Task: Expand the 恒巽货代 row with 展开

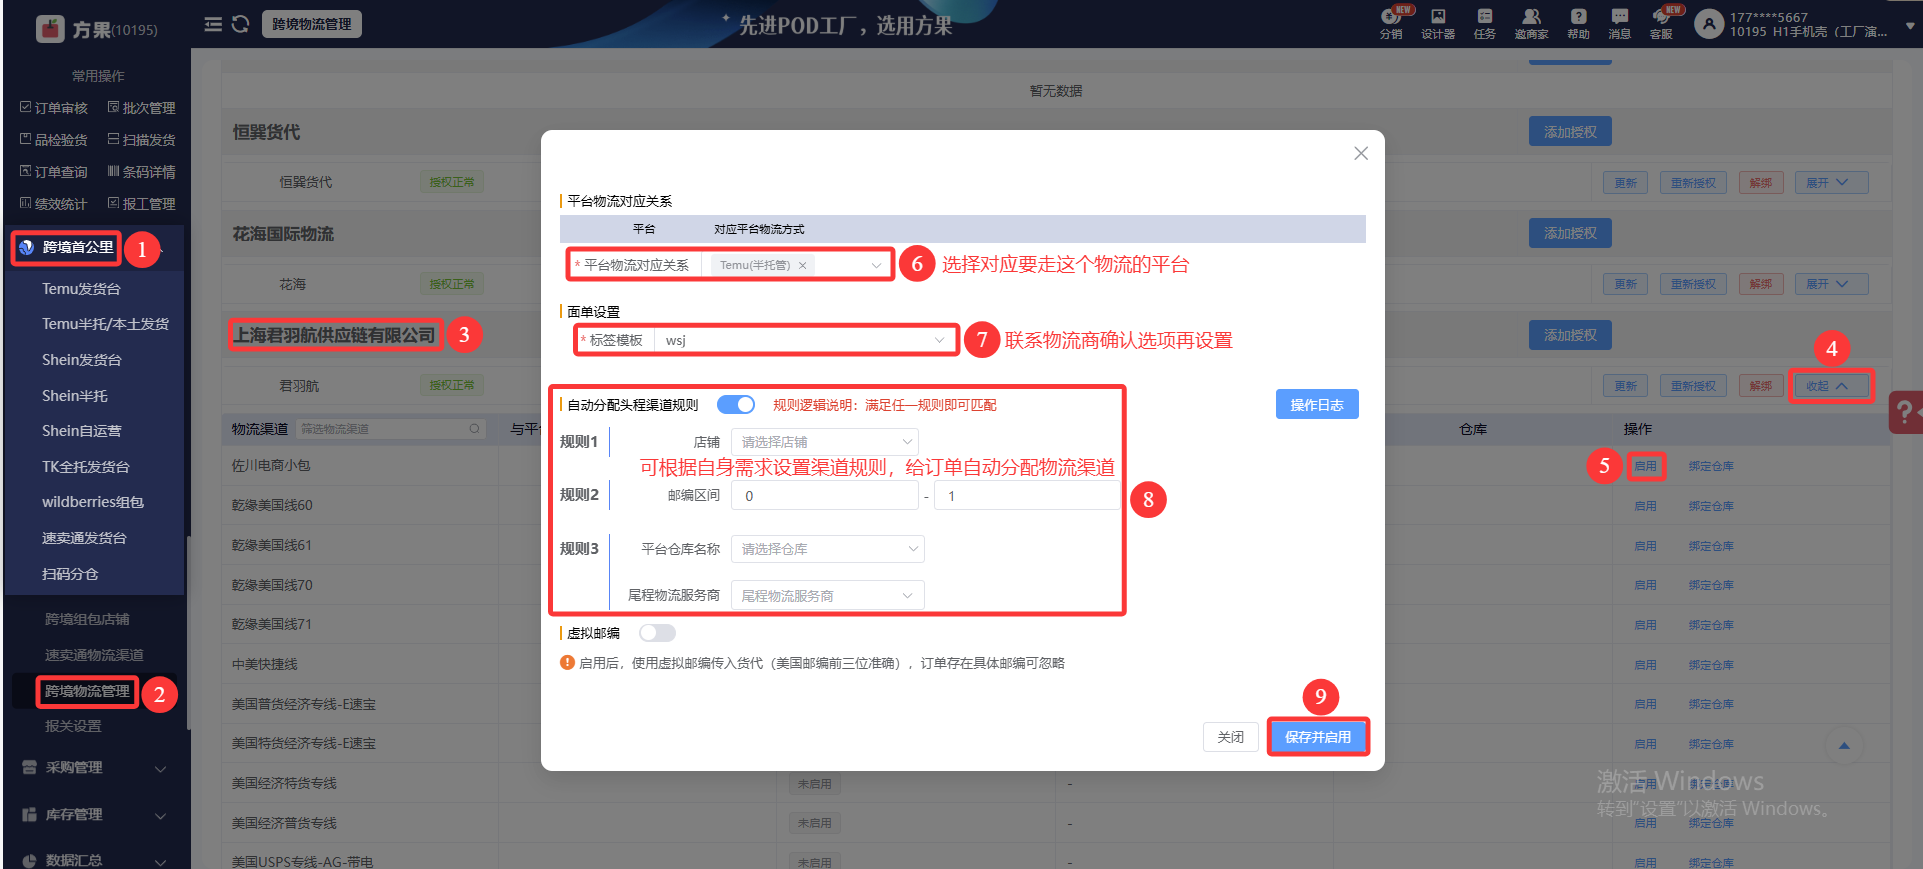Action: (x=1831, y=183)
